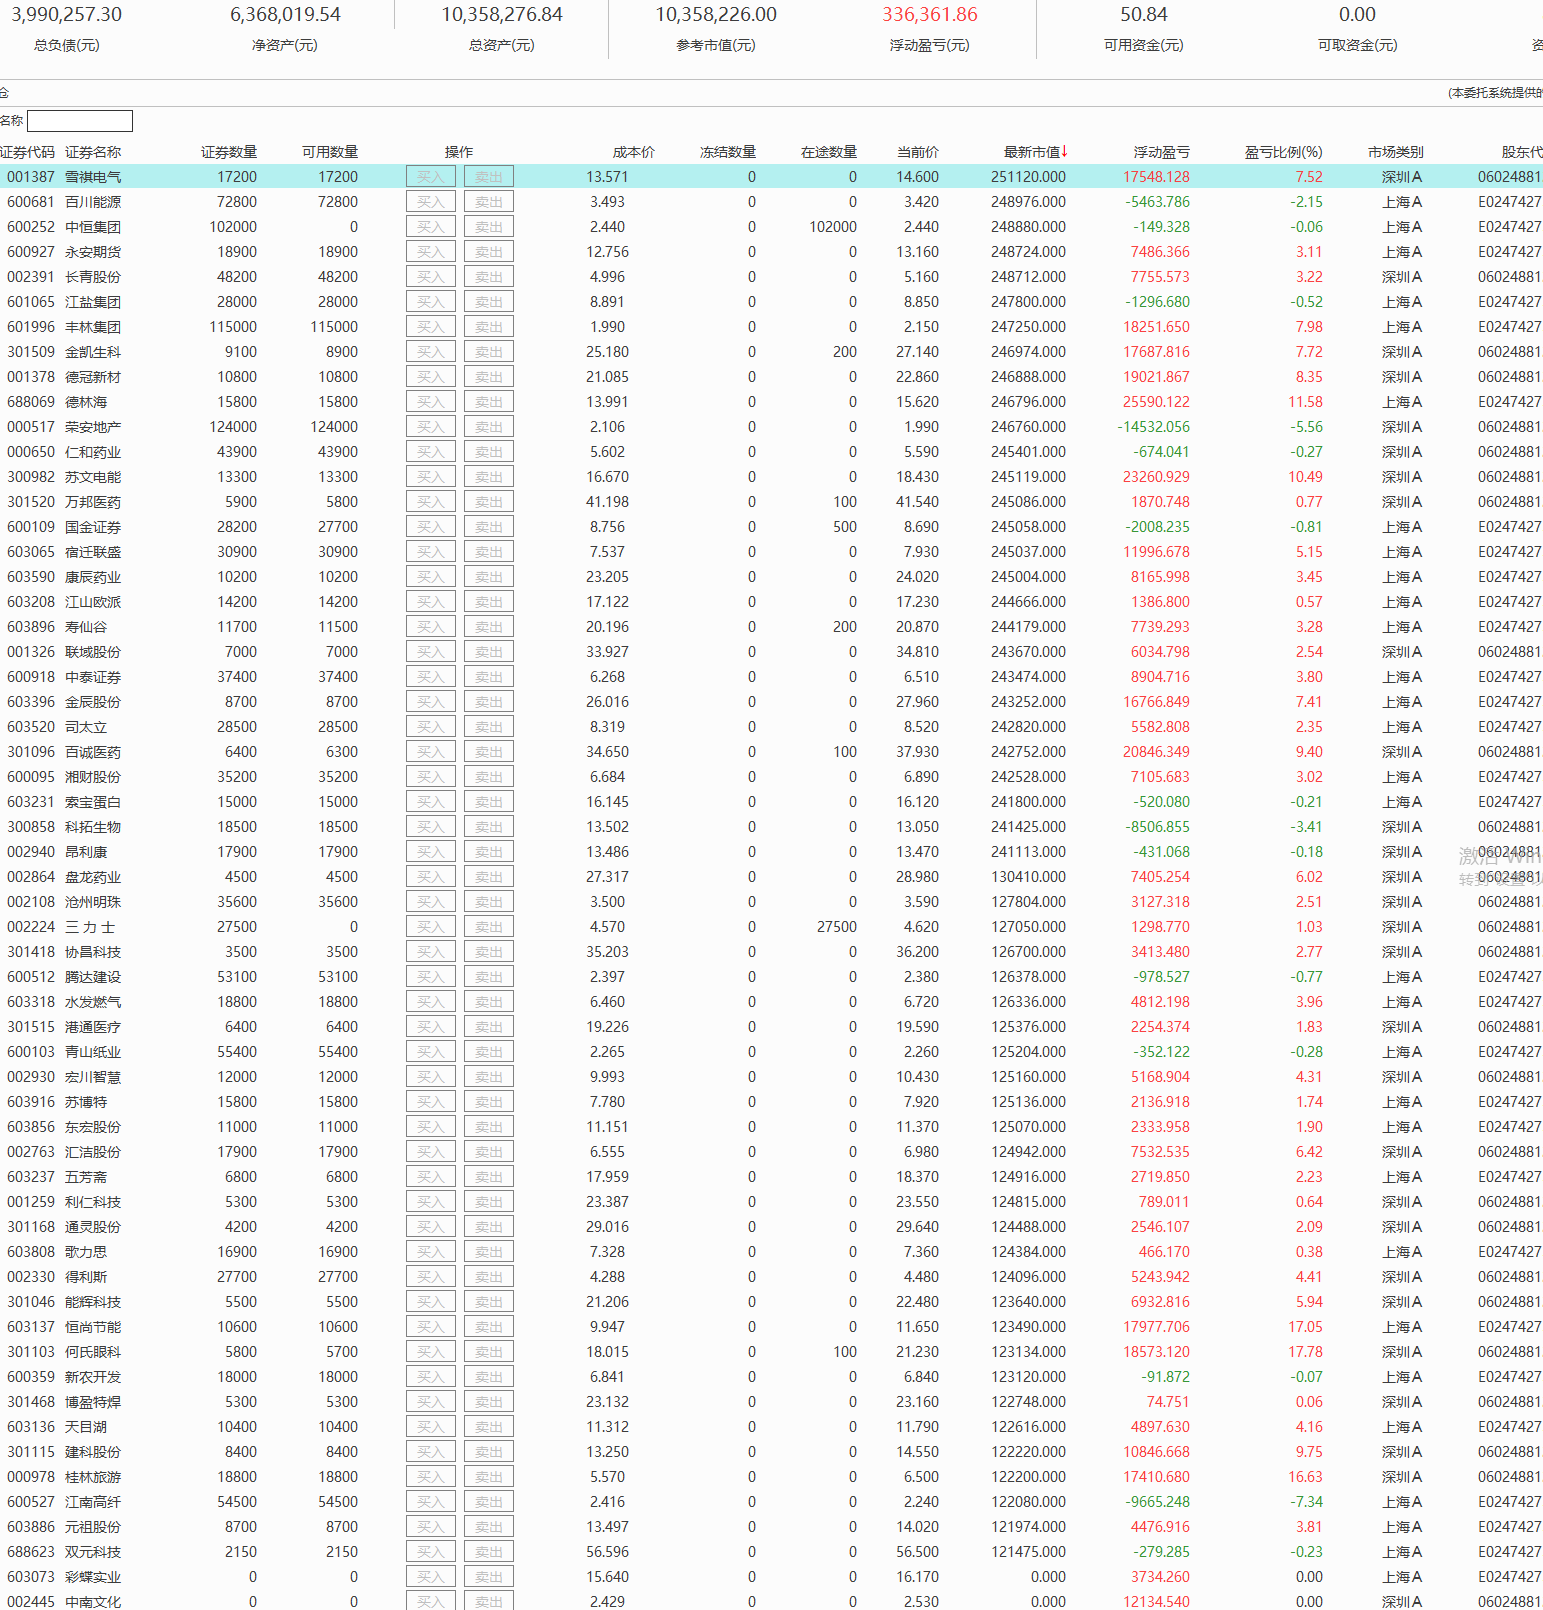Click 买入 button for 康辰药业
The image size is (1543, 1610).
tap(431, 577)
